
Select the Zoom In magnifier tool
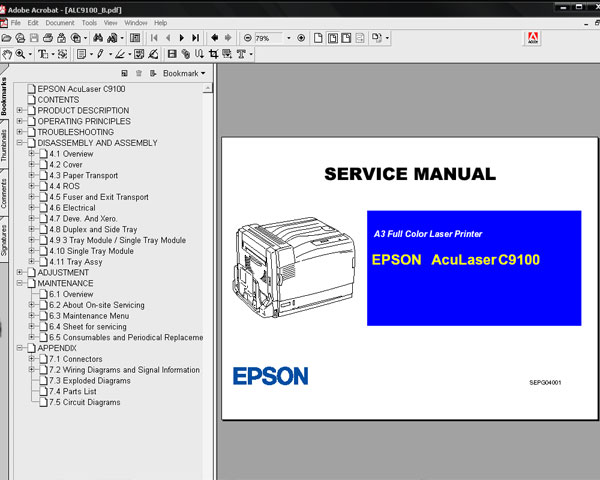(x=20, y=54)
